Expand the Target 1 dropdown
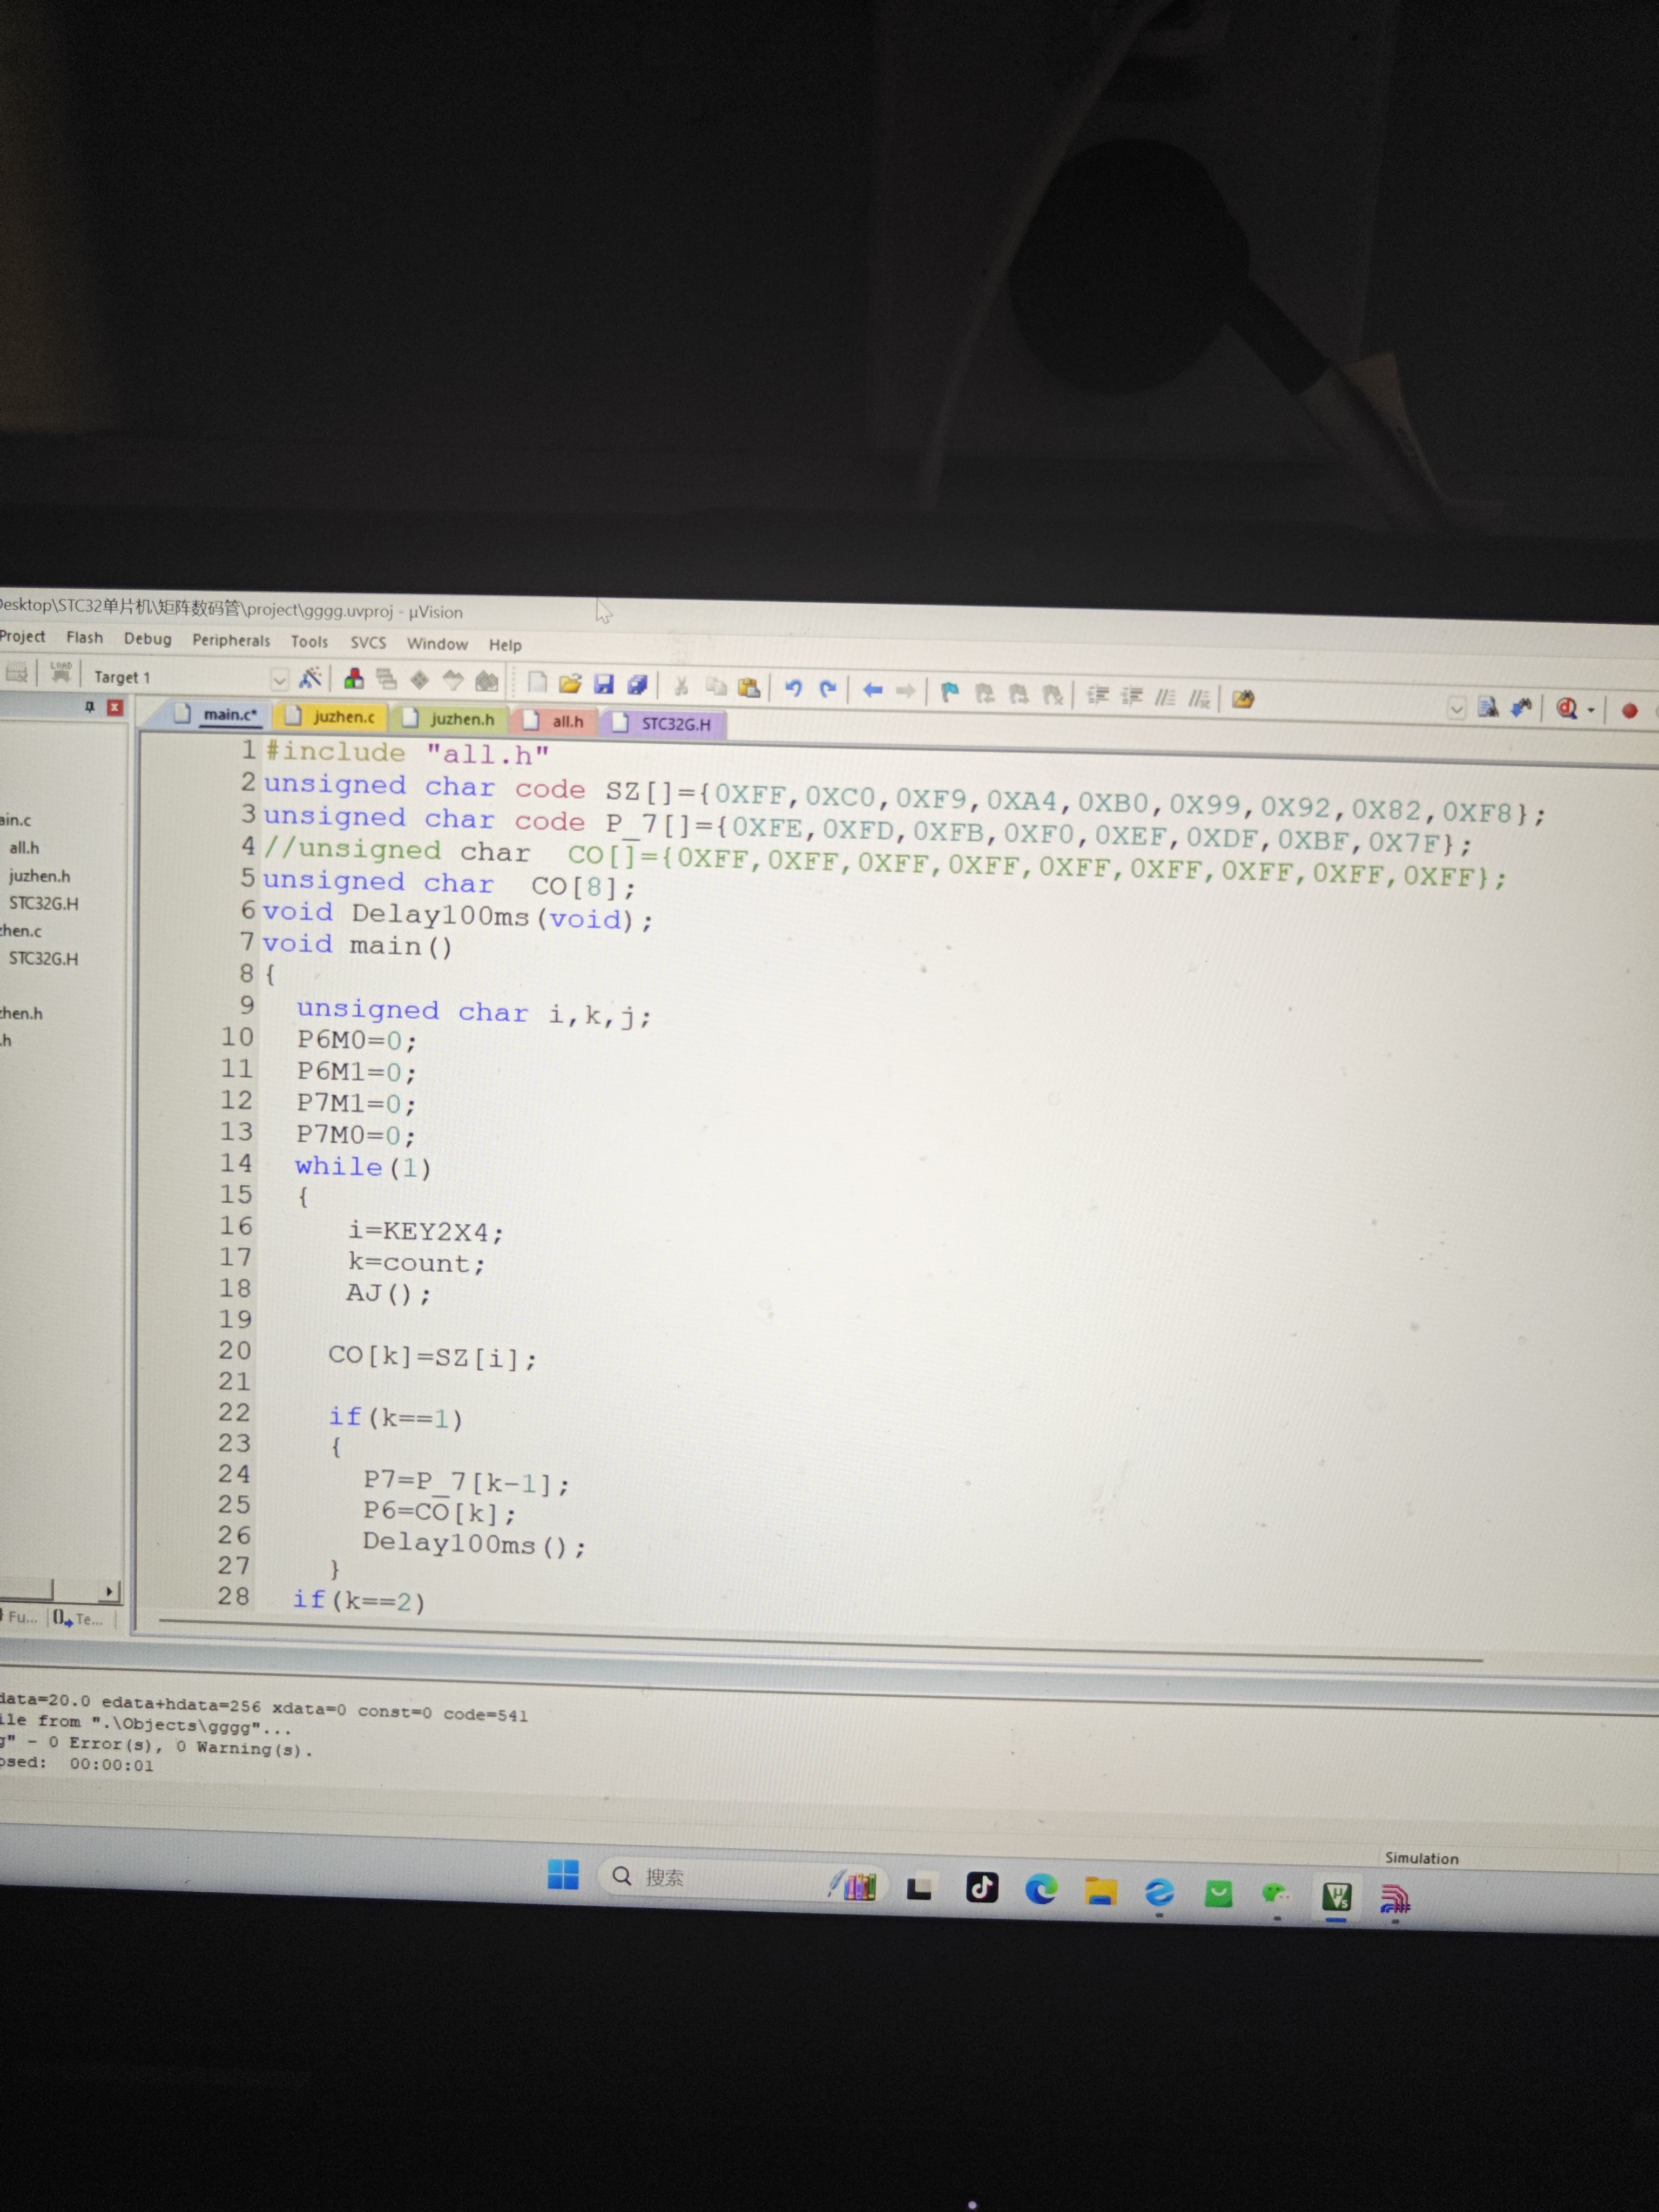 point(280,680)
